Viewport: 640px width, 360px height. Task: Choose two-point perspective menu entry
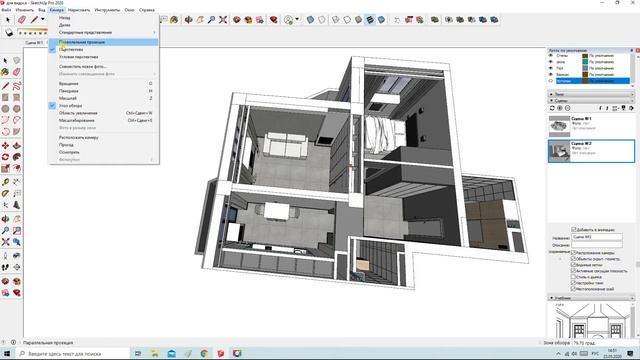tap(104, 57)
